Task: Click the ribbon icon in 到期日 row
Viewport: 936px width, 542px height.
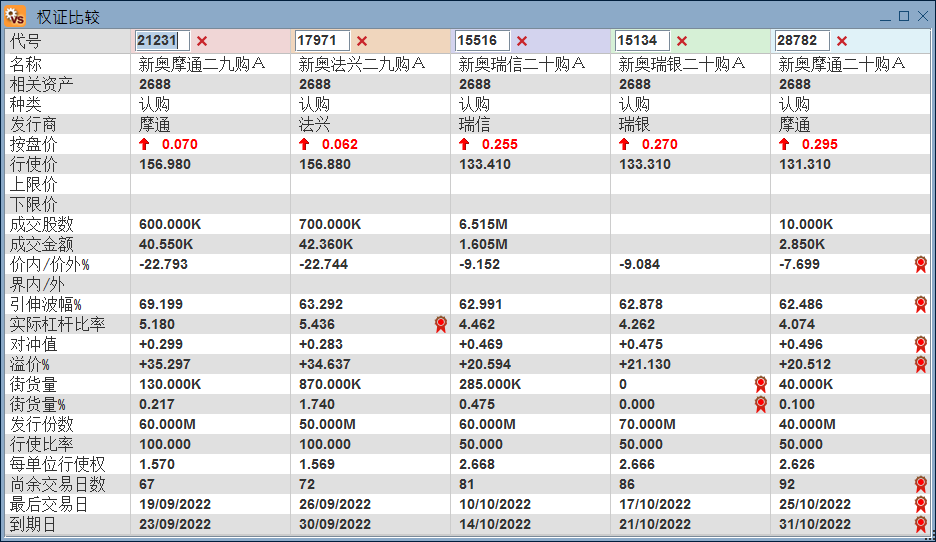Action: pyautogui.click(x=921, y=524)
